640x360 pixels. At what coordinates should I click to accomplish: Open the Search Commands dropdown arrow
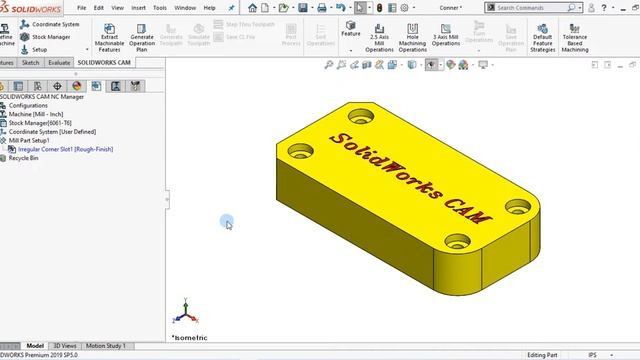[x=580, y=8]
